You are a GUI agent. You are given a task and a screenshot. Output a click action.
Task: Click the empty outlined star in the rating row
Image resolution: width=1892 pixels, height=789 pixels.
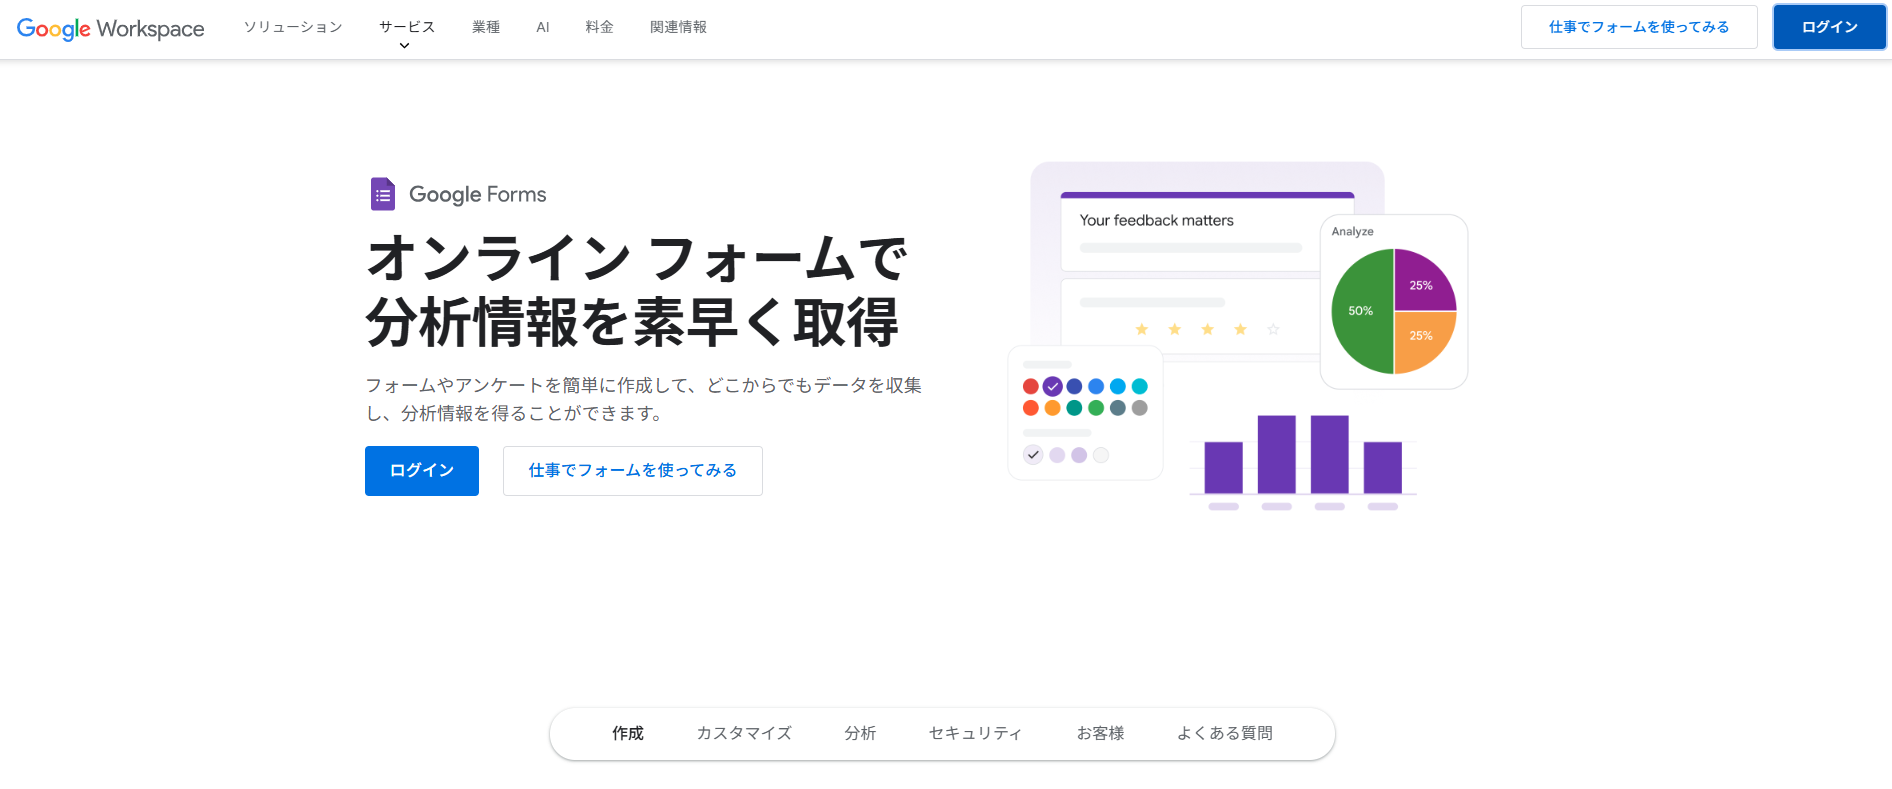[x=1273, y=329]
